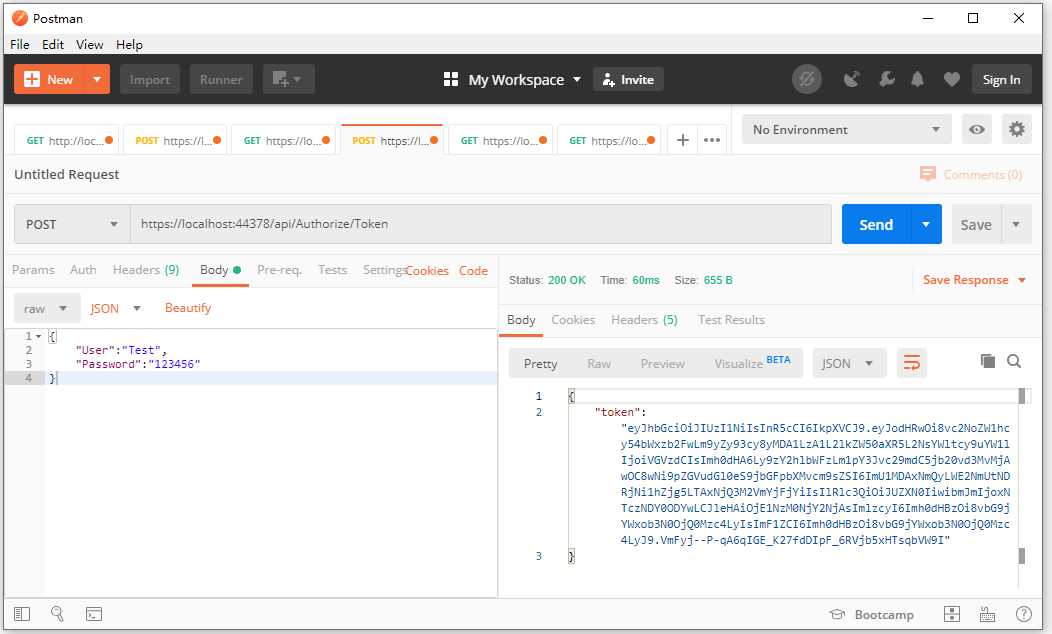Toggle the line wrap icon
The height and width of the screenshot is (634, 1052).
pos(911,364)
